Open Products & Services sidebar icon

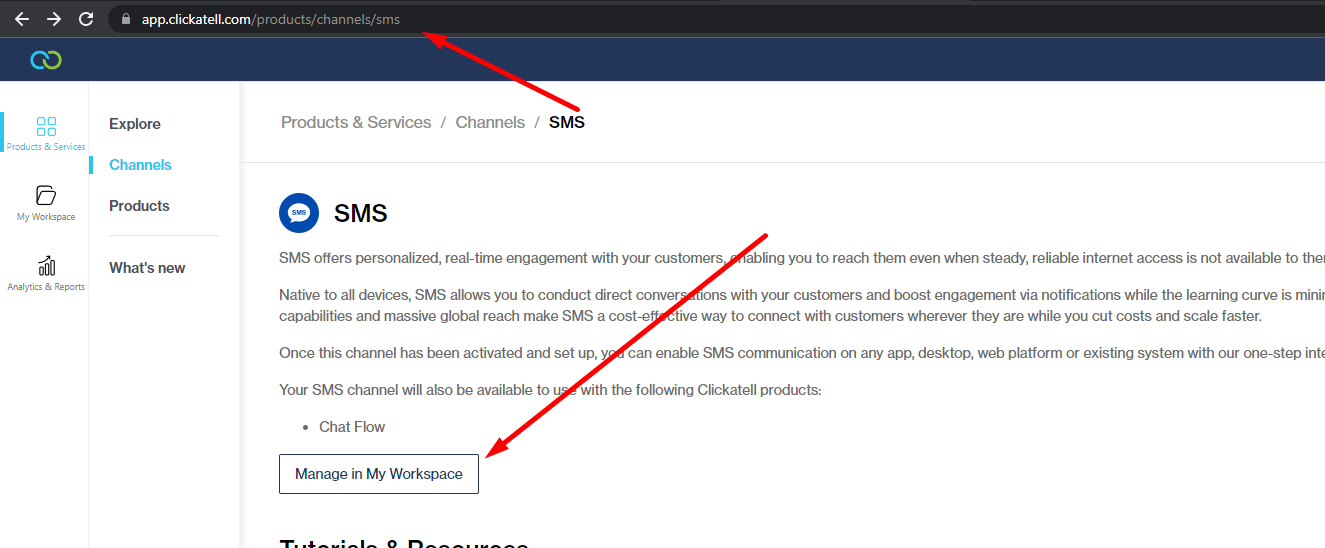46,126
